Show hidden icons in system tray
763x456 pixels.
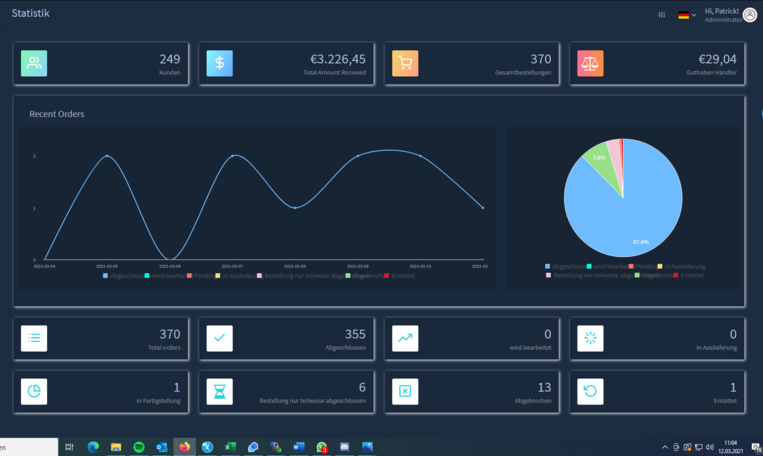[x=665, y=447]
